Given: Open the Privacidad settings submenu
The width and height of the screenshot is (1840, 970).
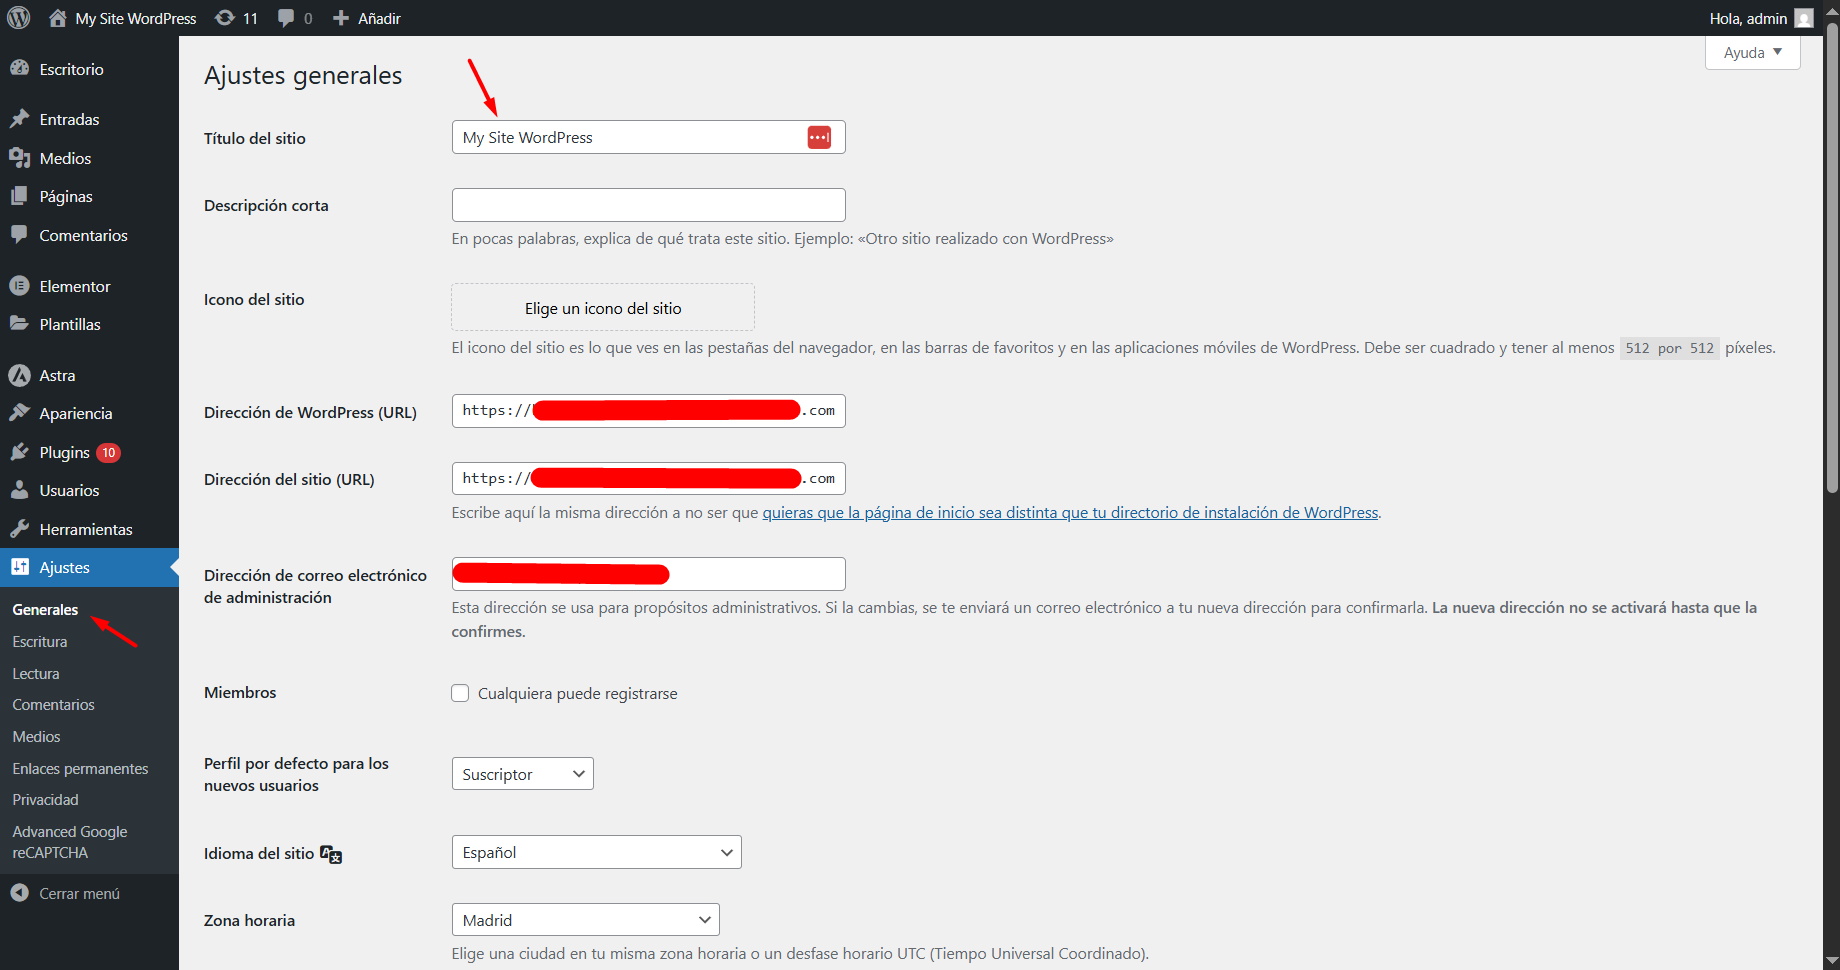Looking at the screenshot, I should (46, 800).
